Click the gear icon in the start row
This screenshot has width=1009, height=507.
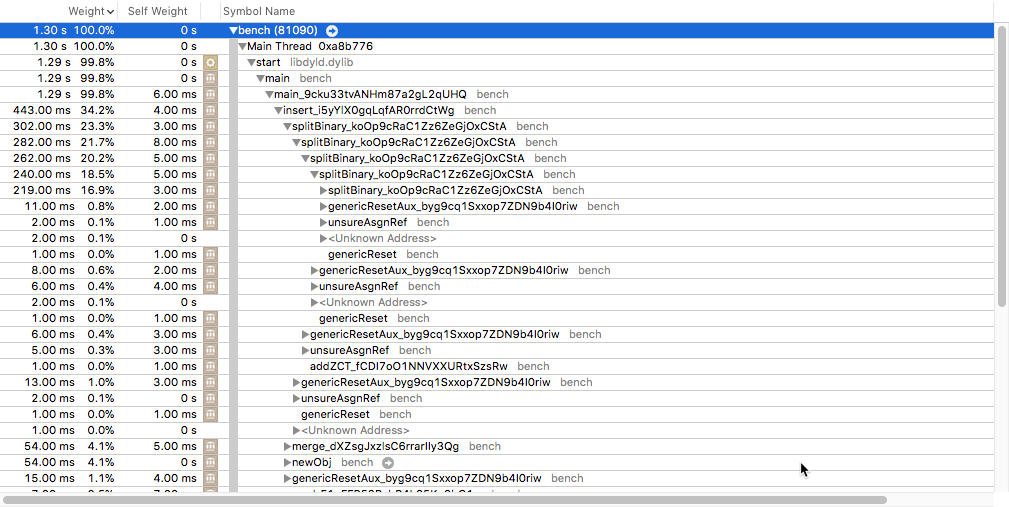tap(210, 62)
